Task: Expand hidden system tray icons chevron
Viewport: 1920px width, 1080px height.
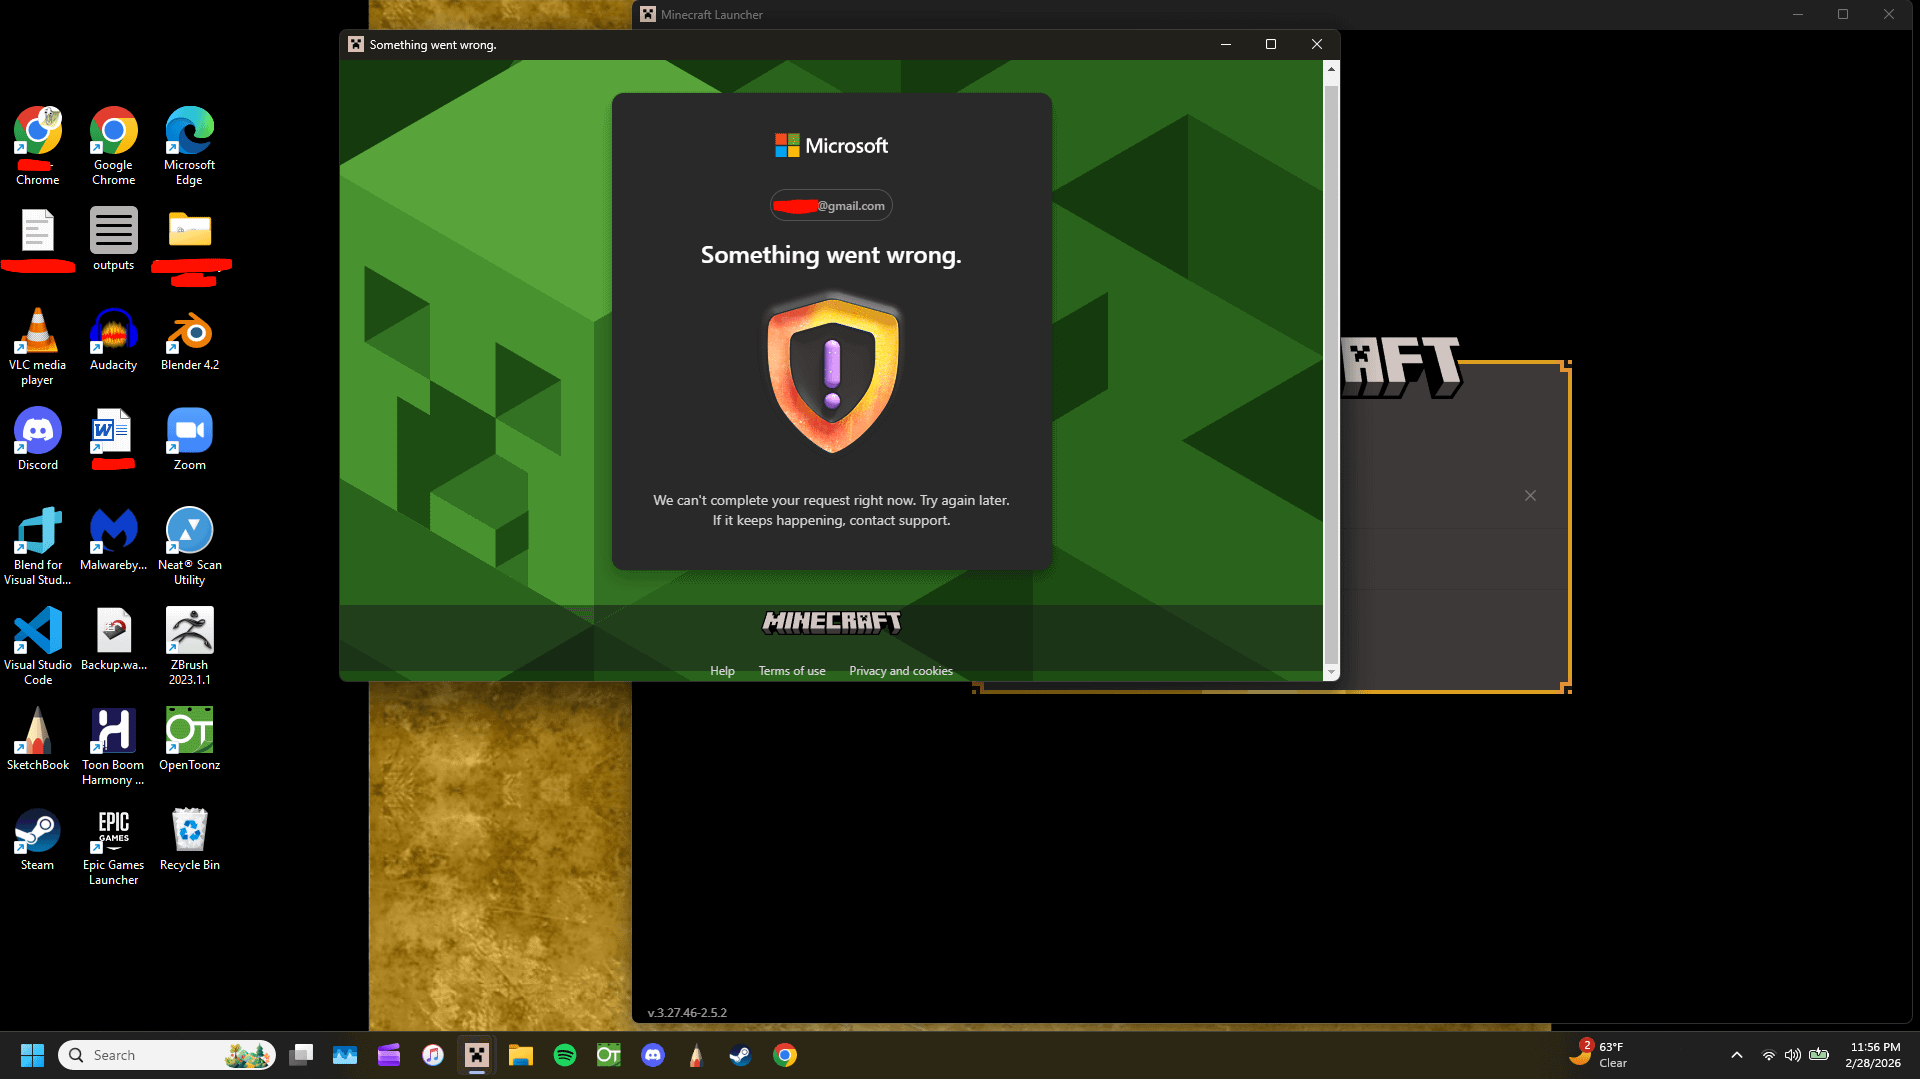Action: coord(1736,1055)
